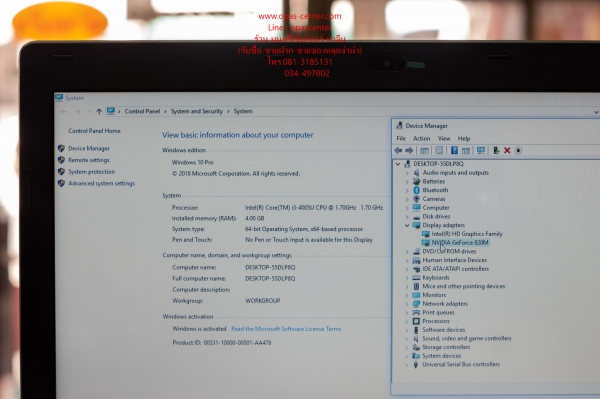
Task: Click the update driver icon with green arrow
Action: click(496, 150)
